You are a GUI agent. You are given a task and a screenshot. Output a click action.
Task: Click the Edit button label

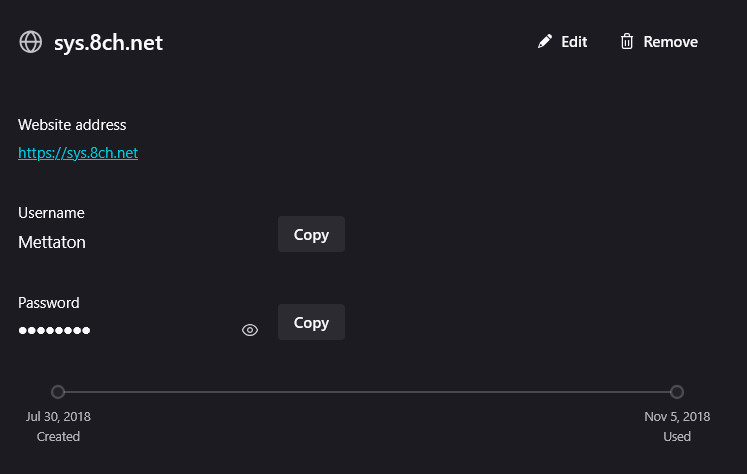pos(574,42)
